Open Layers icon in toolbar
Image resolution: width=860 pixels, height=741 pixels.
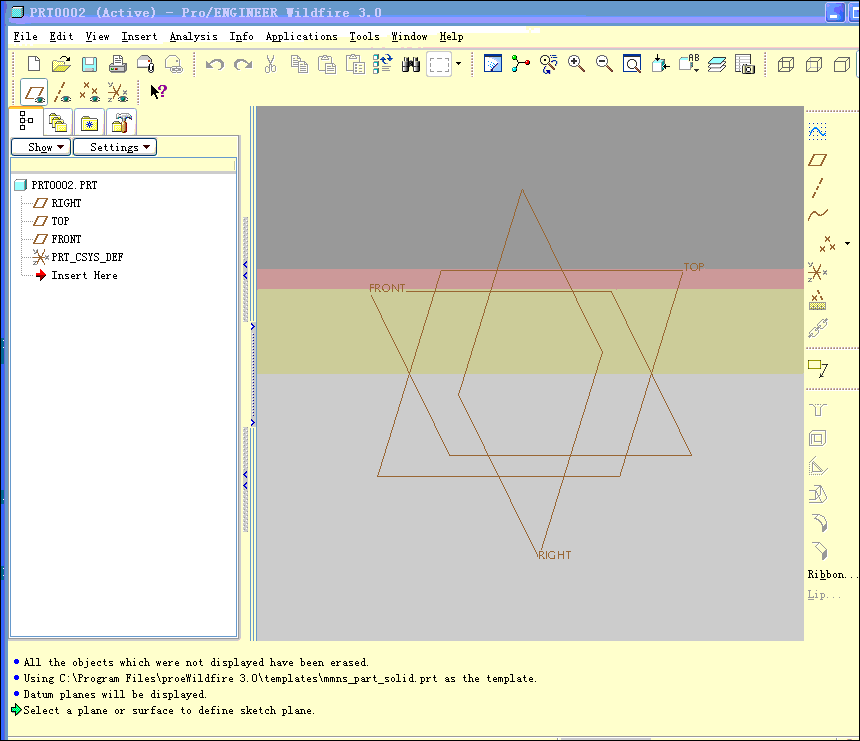[x=717, y=64]
